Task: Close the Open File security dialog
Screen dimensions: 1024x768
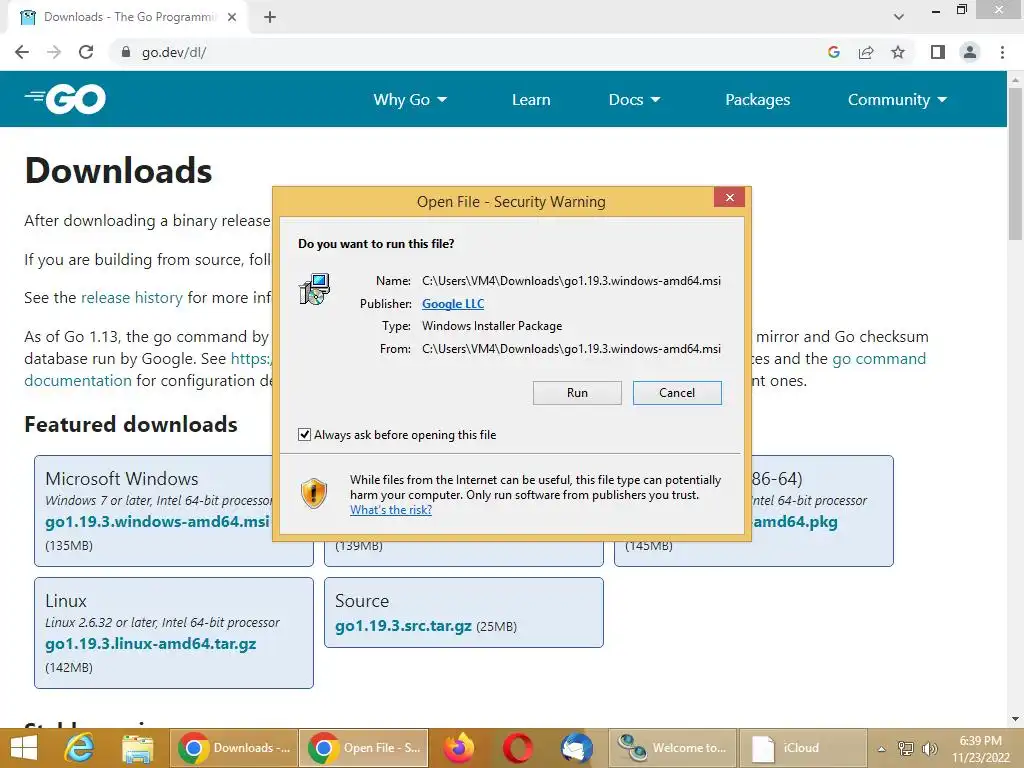Action: [x=729, y=197]
